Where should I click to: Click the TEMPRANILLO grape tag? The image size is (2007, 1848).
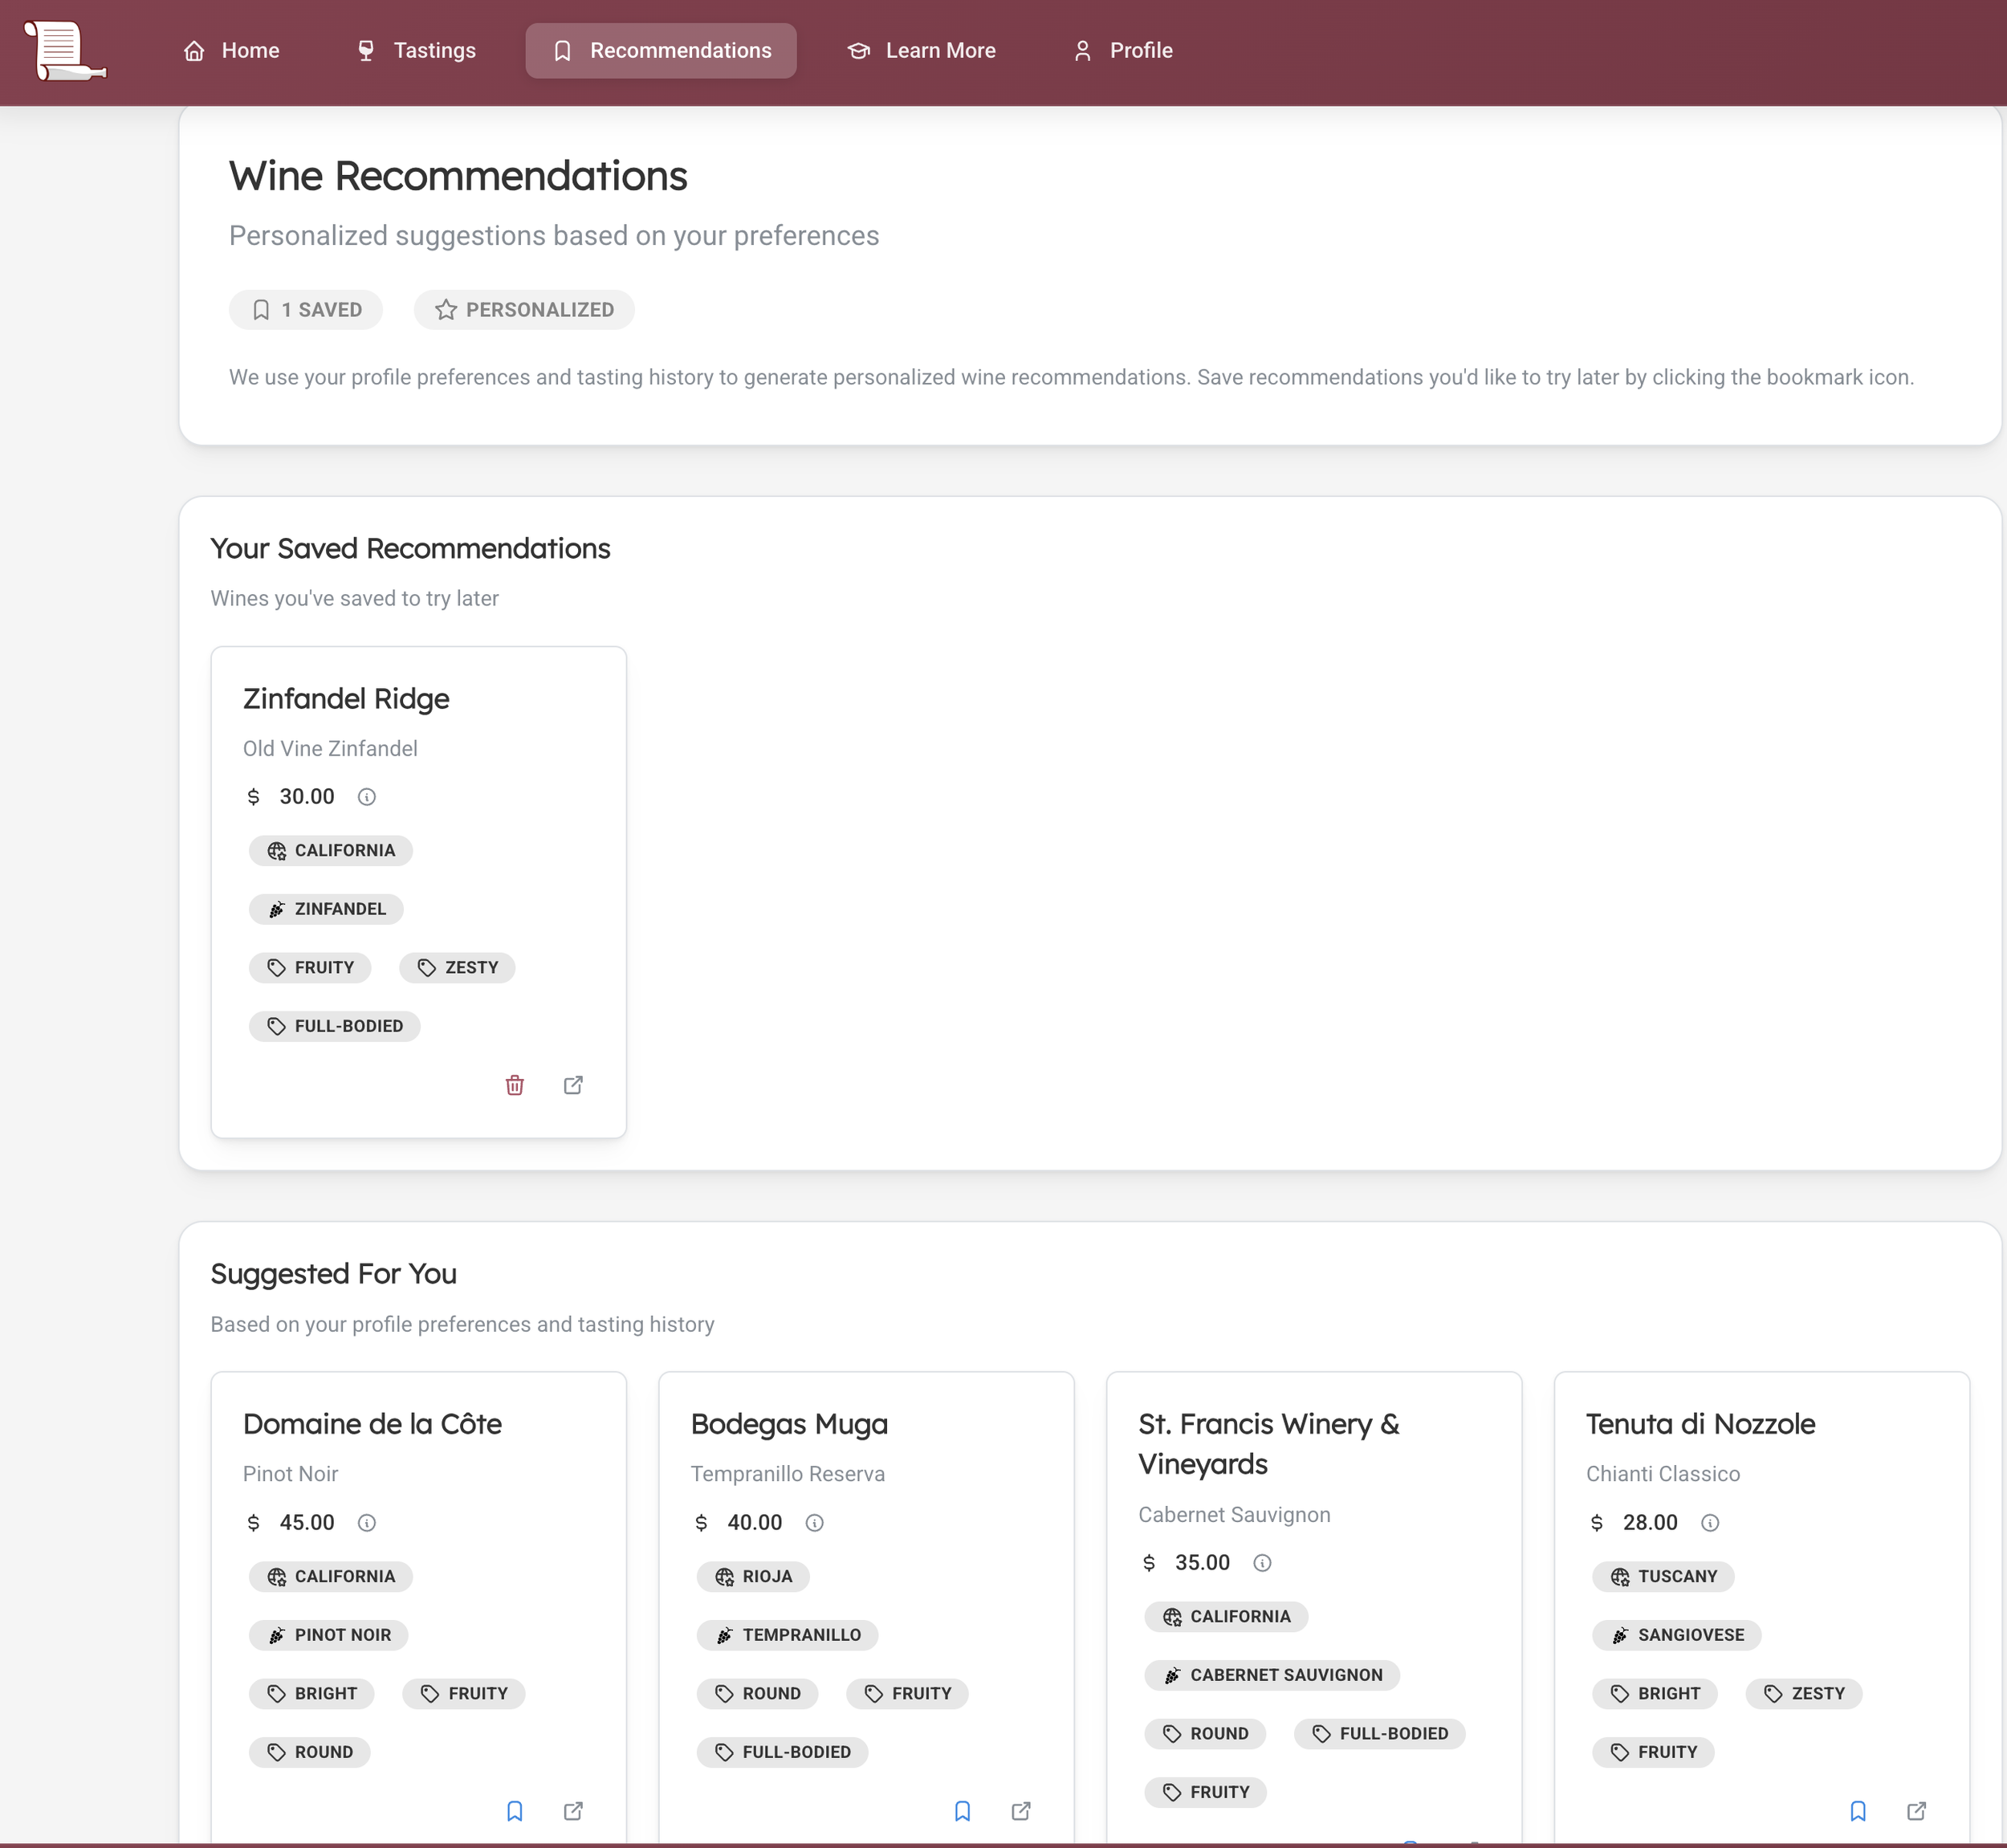(787, 1635)
